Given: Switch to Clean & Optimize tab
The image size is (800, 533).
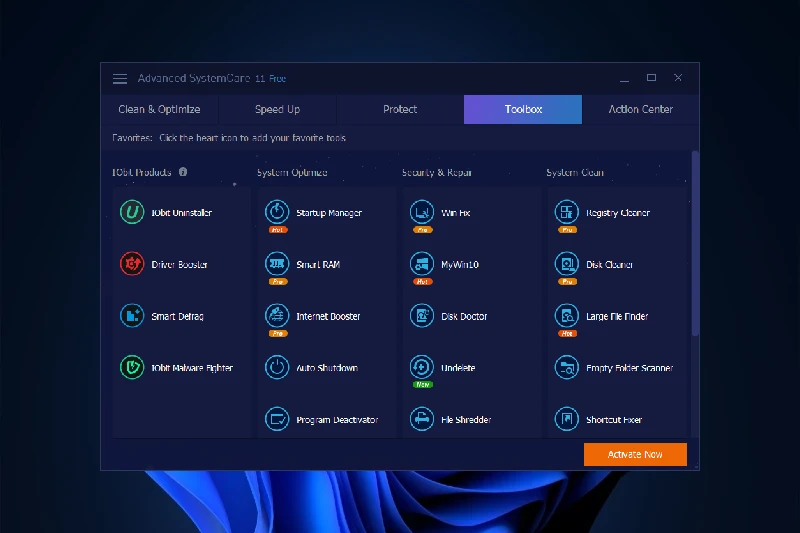Looking at the screenshot, I should coord(159,109).
